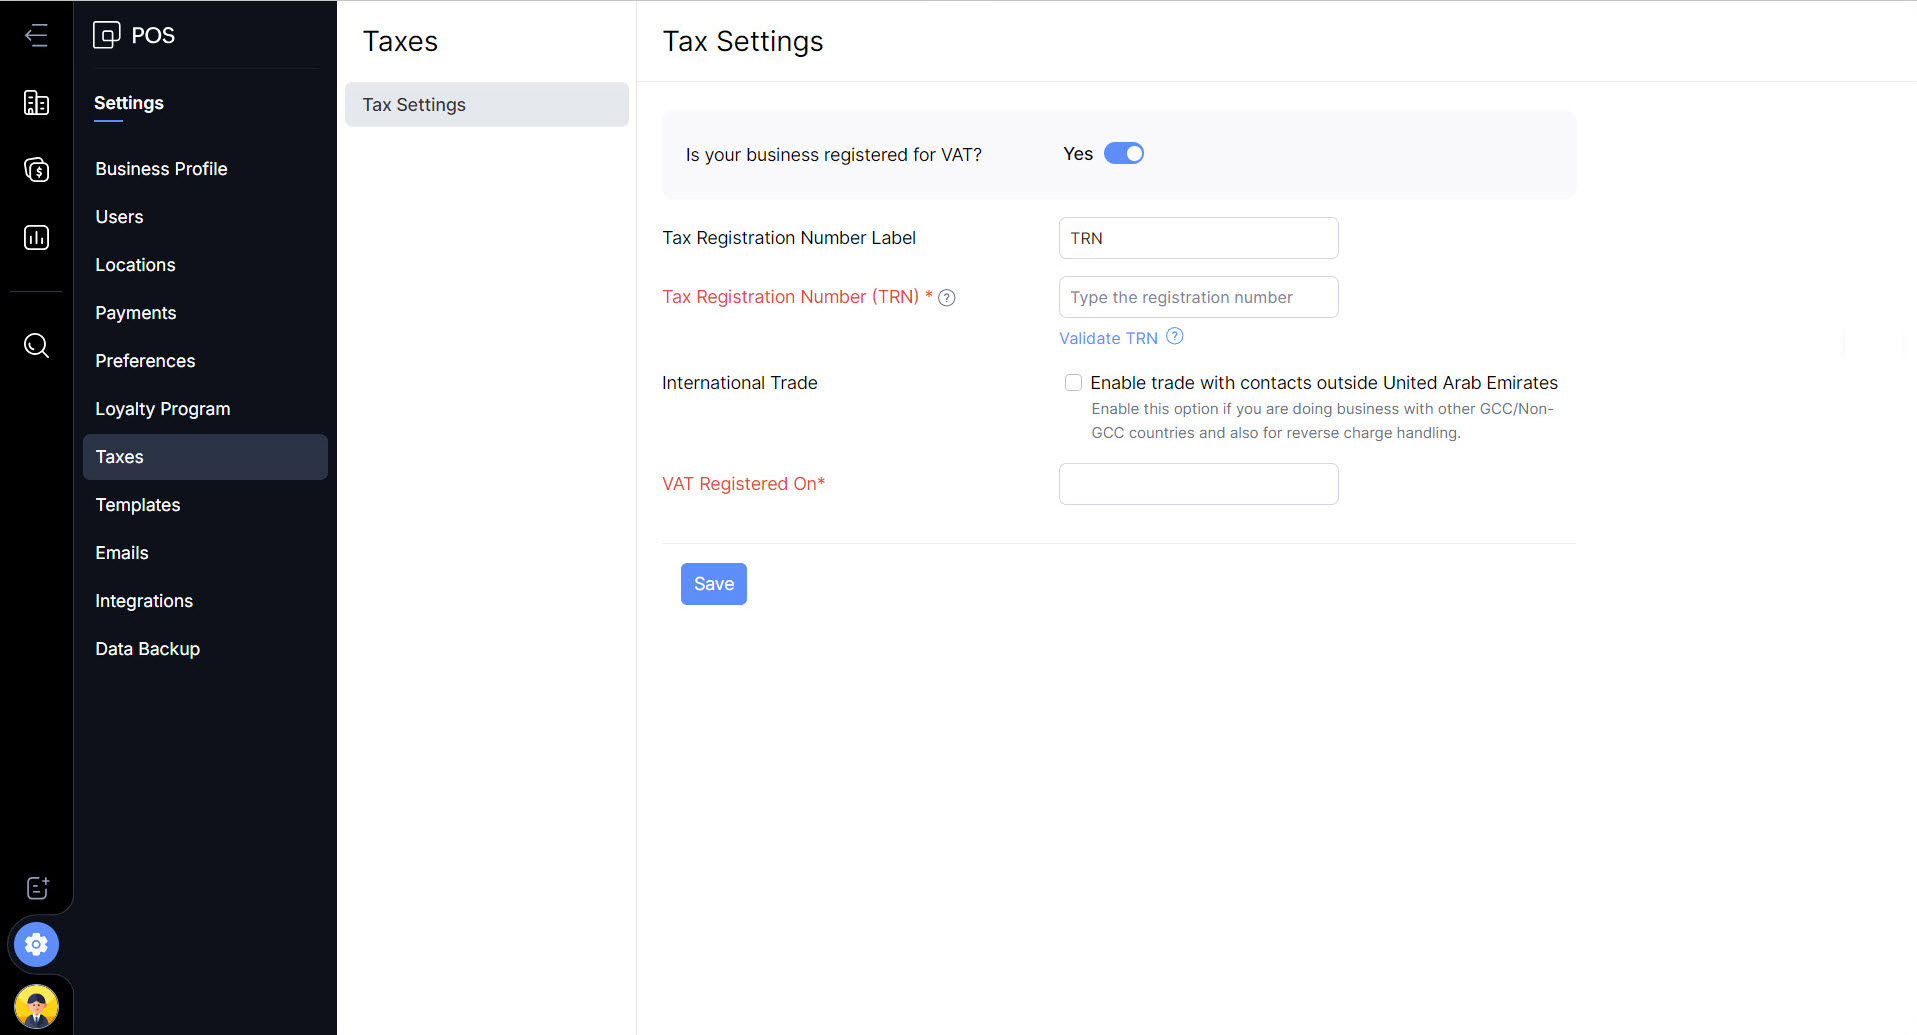Open the user profile avatar
The height and width of the screenshot is (1035, 1917).
(37, 1006)
